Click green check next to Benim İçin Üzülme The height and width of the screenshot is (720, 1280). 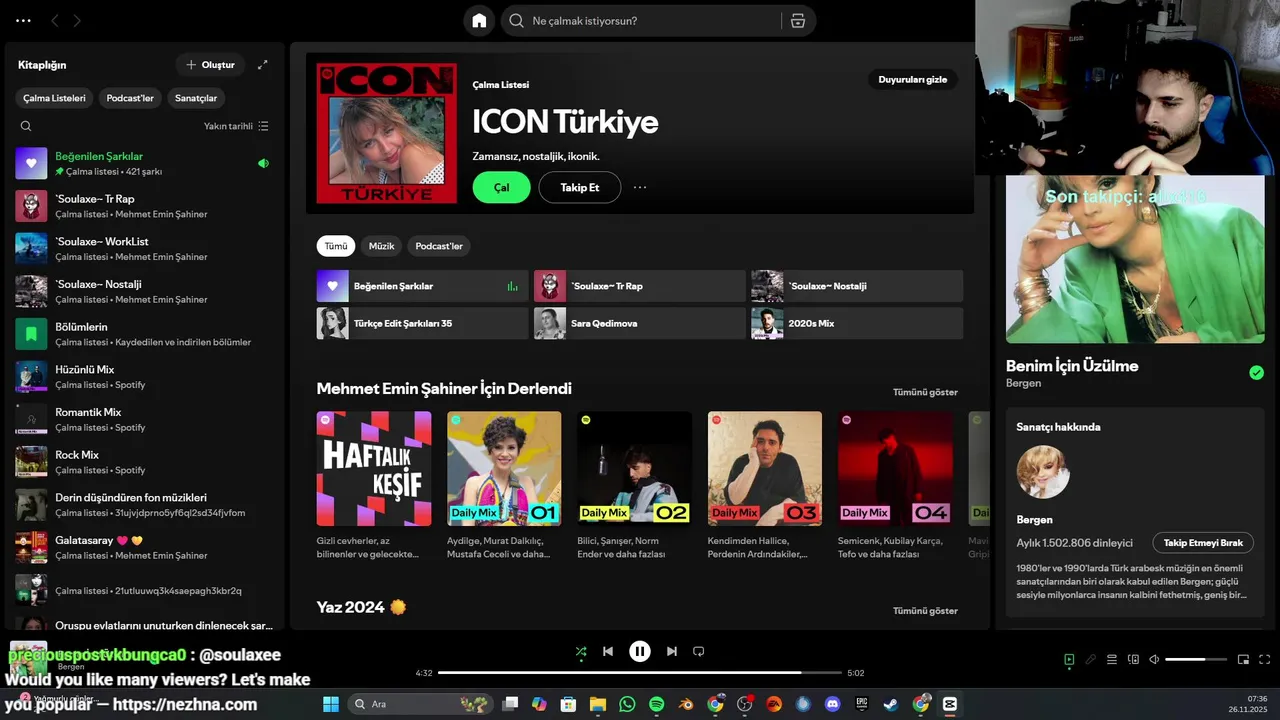pos(1256,373)
